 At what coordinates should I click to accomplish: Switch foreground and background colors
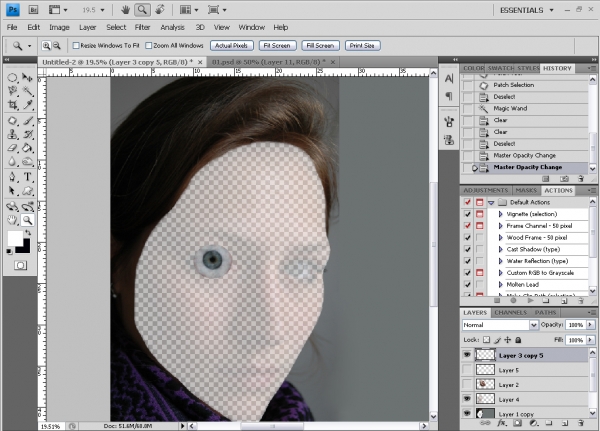tap(28, 233)
